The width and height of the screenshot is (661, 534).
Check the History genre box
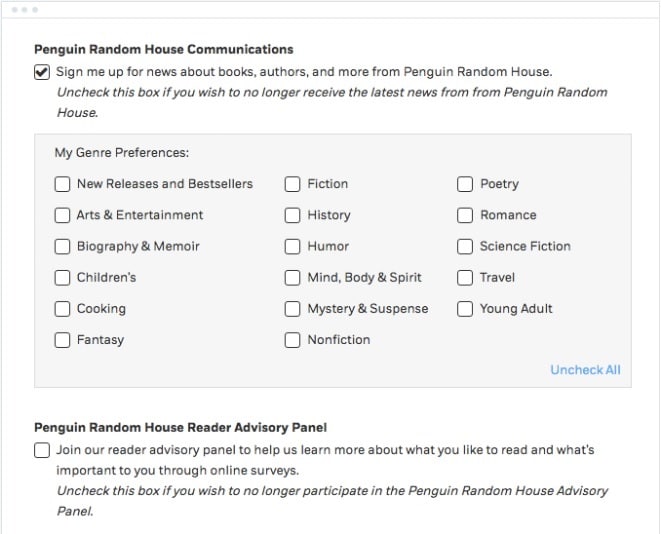click(292, 215)
